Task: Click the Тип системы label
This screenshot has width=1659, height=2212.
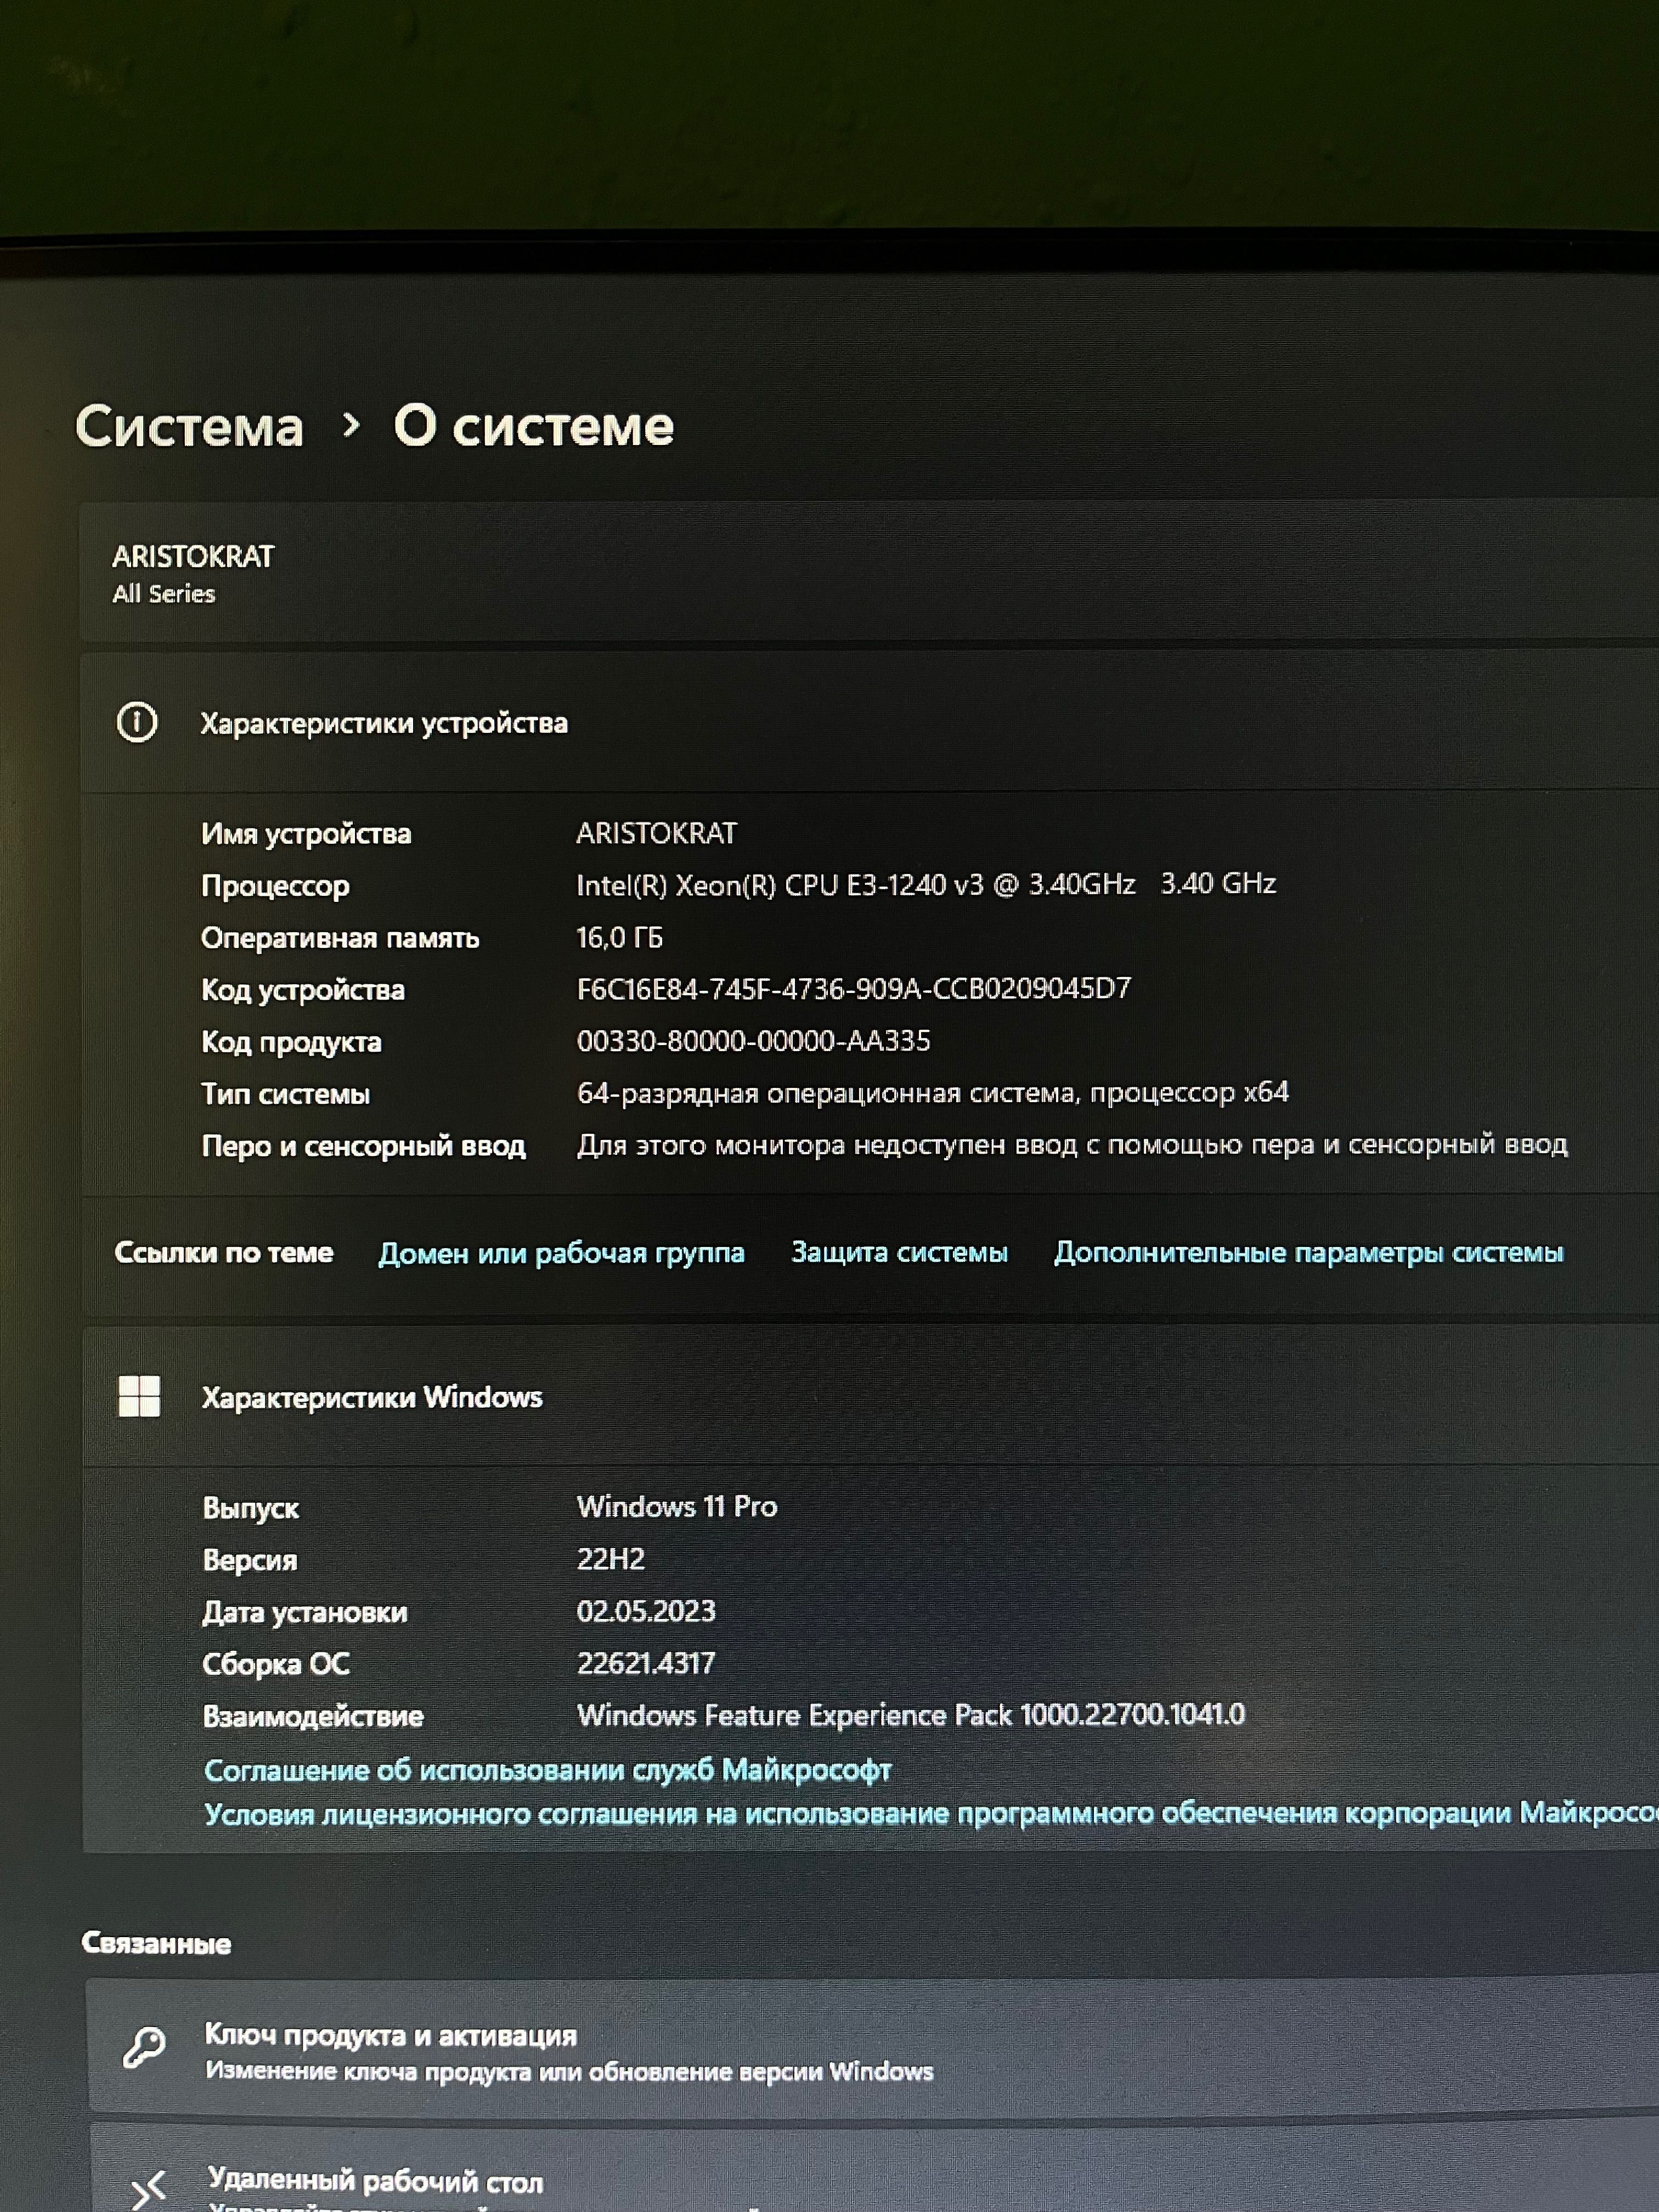Action: tap(285, 1094)
